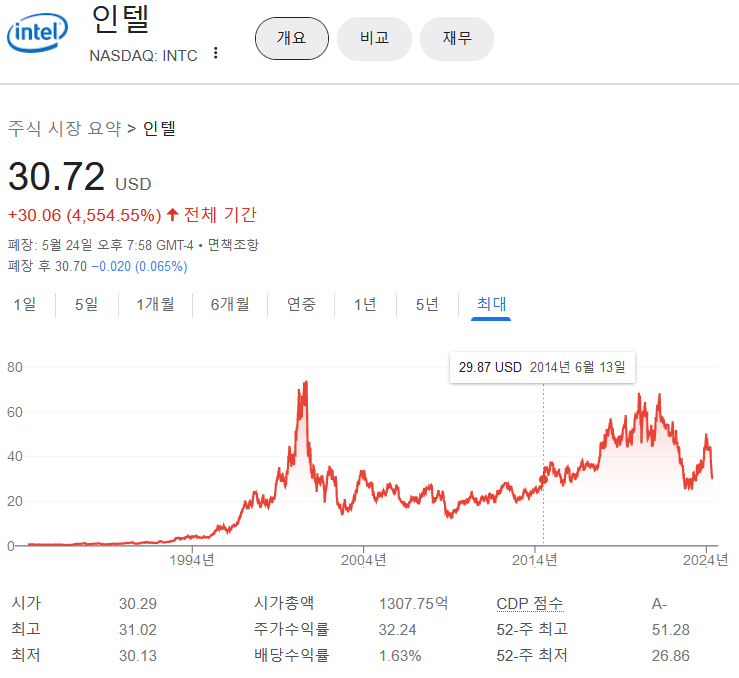Click the 최저 value 30.13
Viewport: 739px width, 678px height.
138,656
